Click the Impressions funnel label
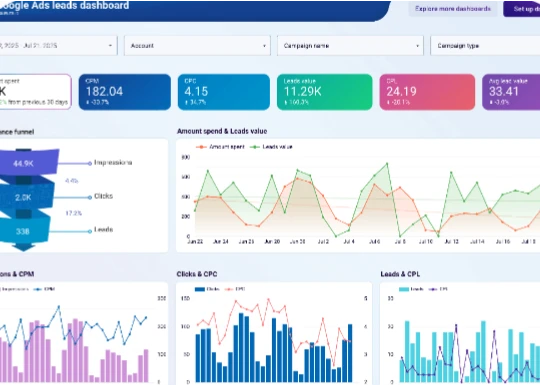 (x=113, y=163)
